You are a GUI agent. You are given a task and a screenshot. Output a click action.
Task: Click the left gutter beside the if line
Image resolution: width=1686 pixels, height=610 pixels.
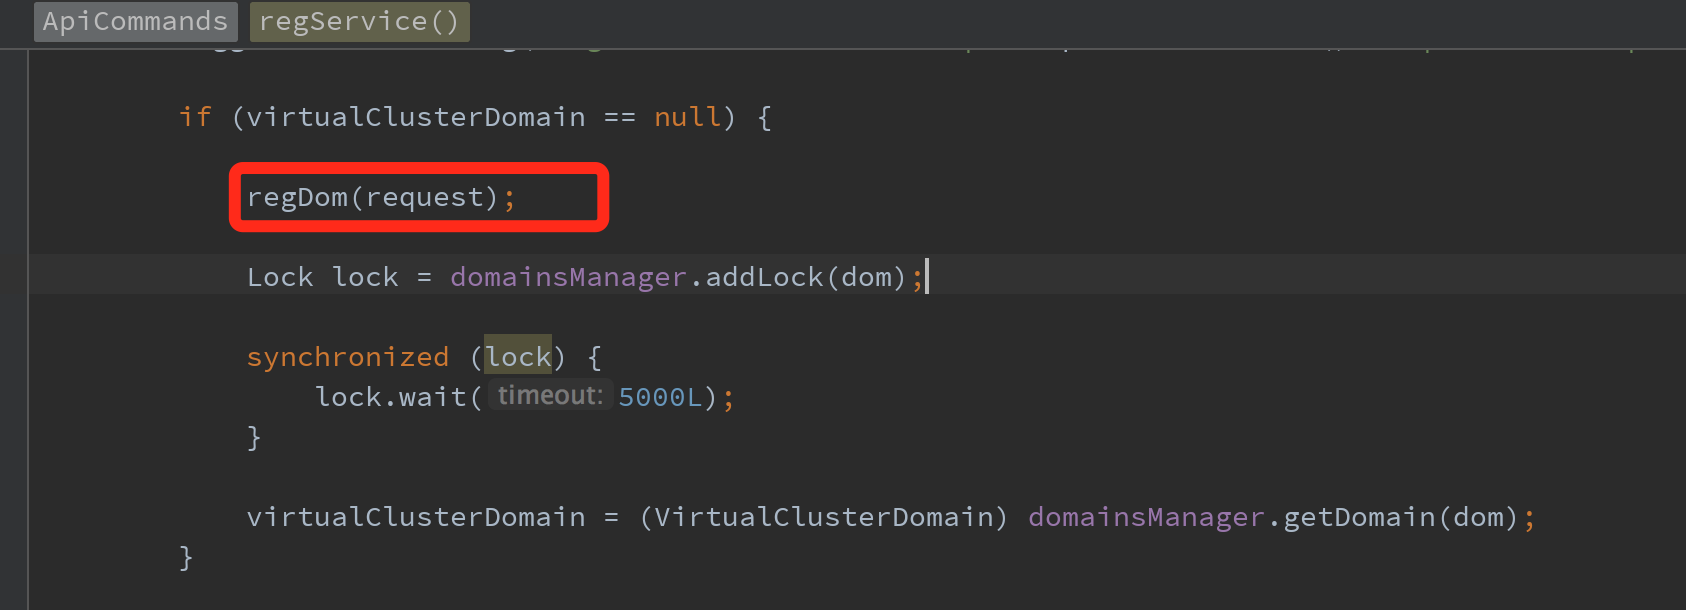pyautogui.click(x=14, y=117)
